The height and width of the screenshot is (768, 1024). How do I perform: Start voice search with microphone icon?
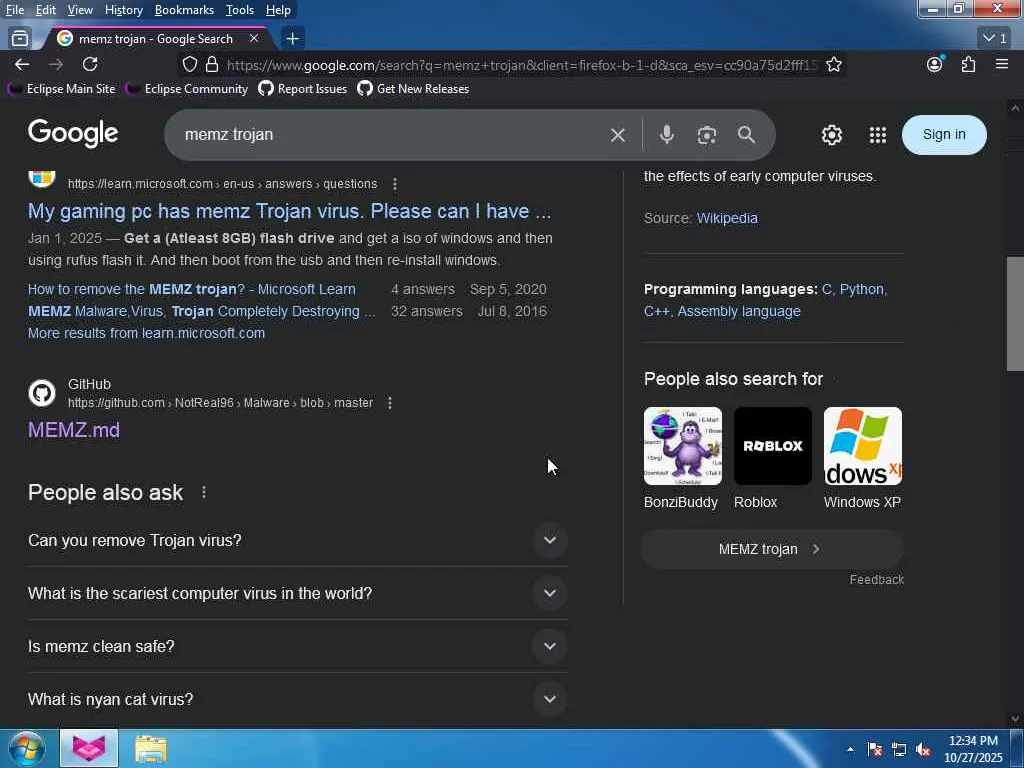click(x=666, y=135)
